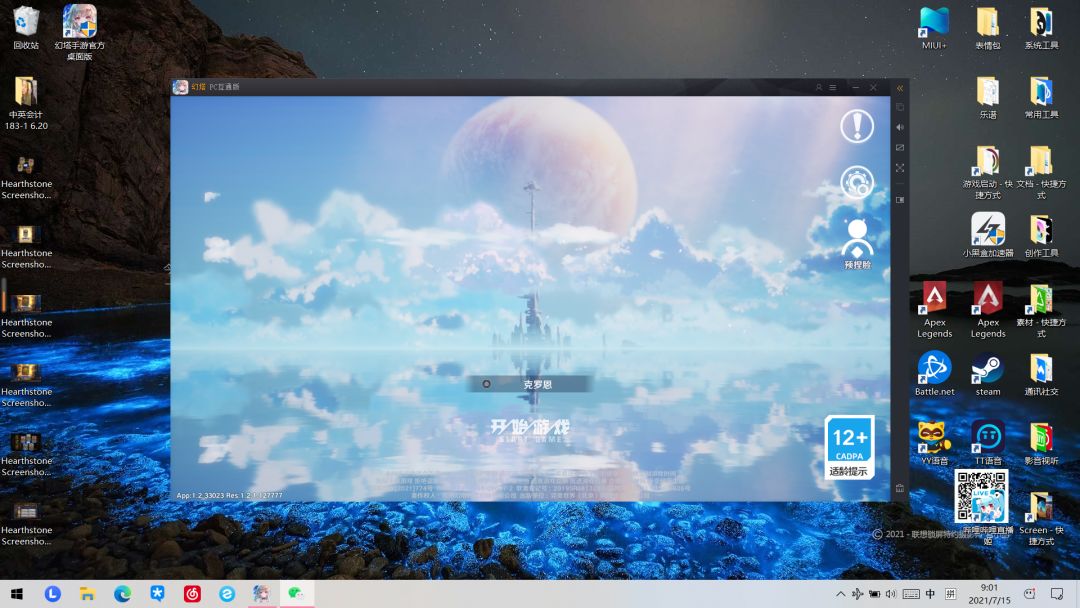Collapse the emulator sidebar with double chevron

(x=900, y=88)
